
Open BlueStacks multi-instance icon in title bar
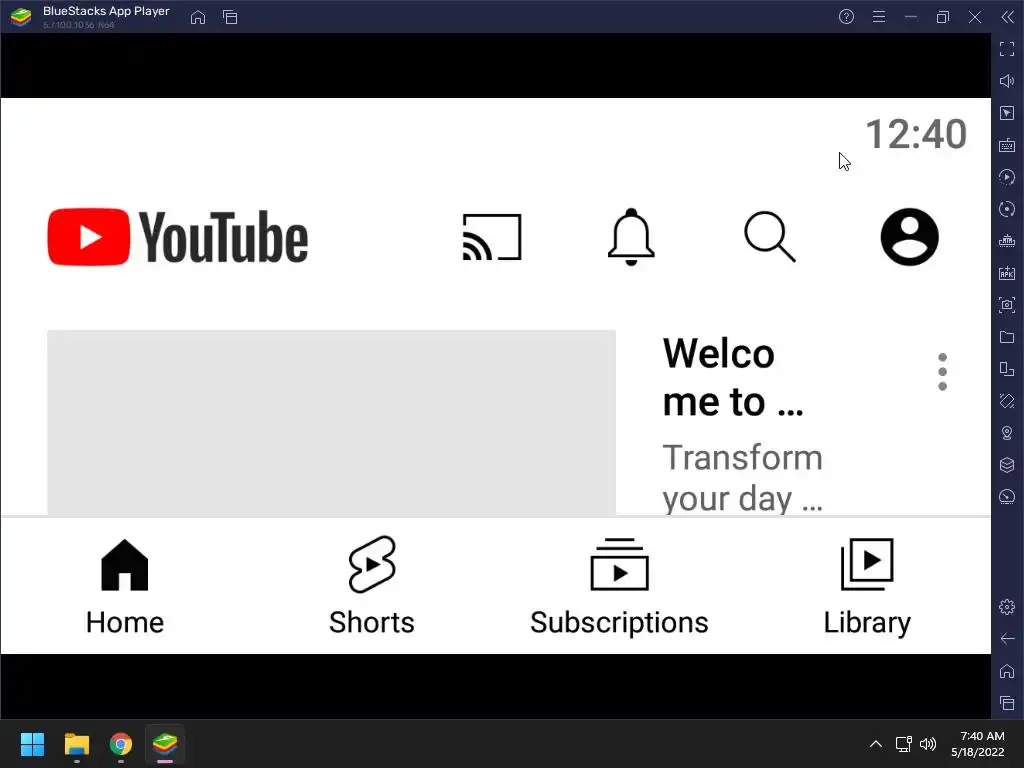230,17
